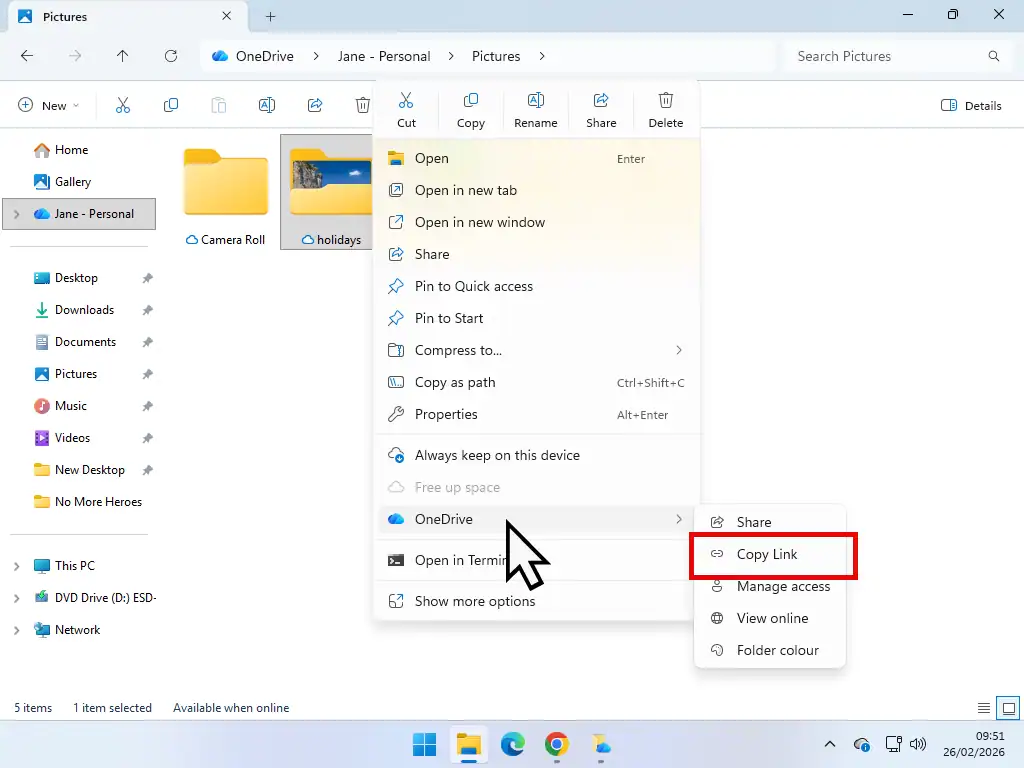Unpin Downloads from the sidebar
1024x768 pixels.
(x=147, y=310)
